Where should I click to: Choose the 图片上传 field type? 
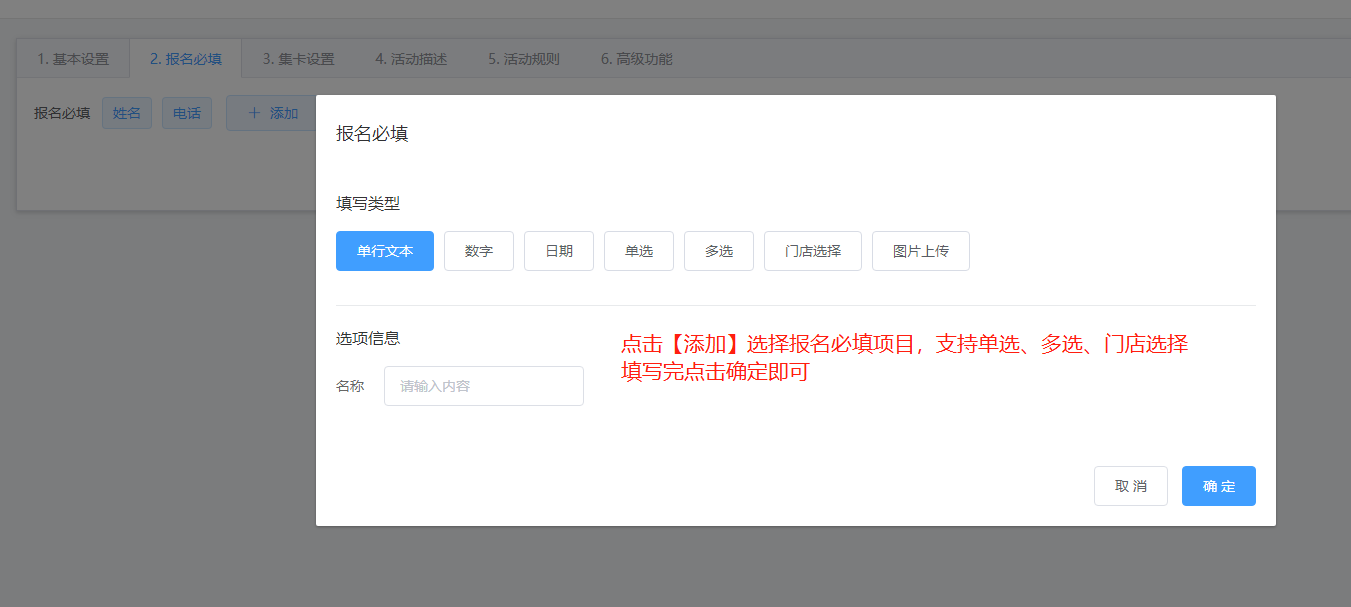click(x=921, y=251)
